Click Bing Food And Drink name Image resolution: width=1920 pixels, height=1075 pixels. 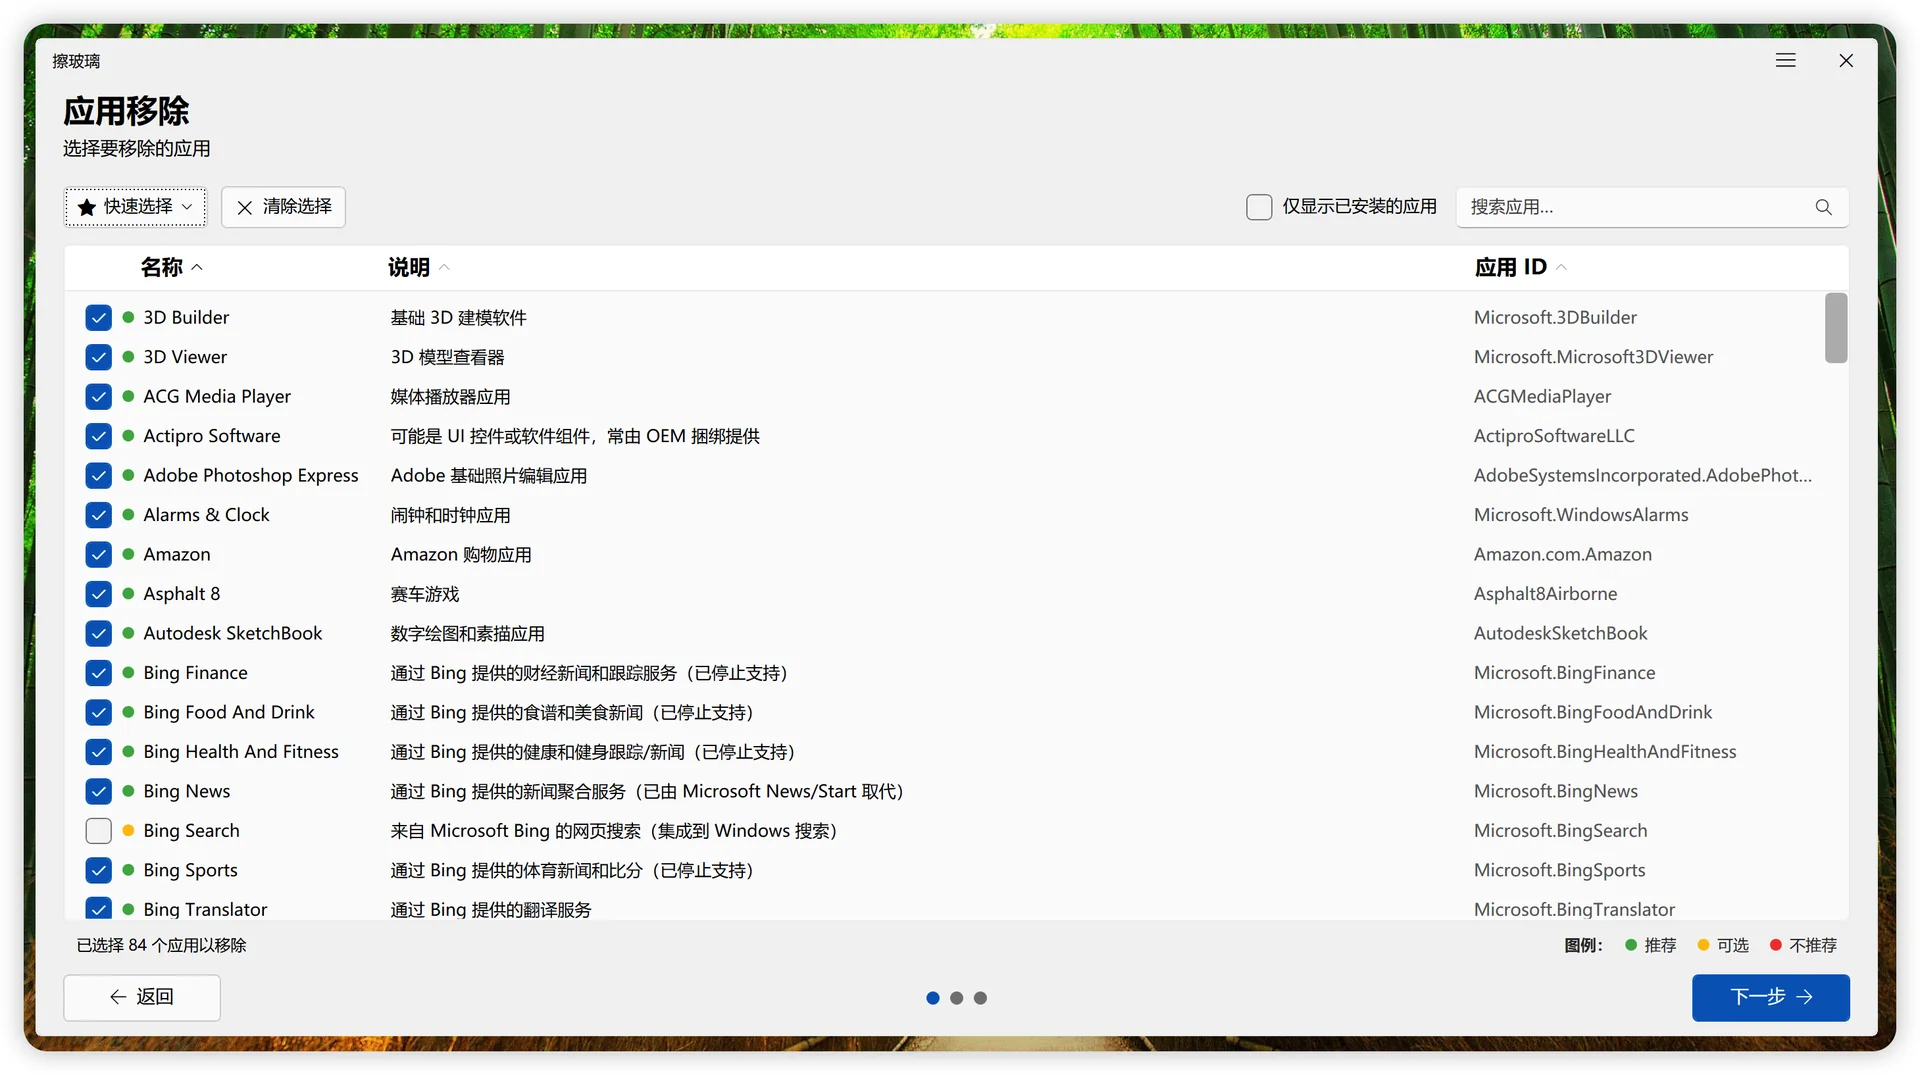(229, 712)
